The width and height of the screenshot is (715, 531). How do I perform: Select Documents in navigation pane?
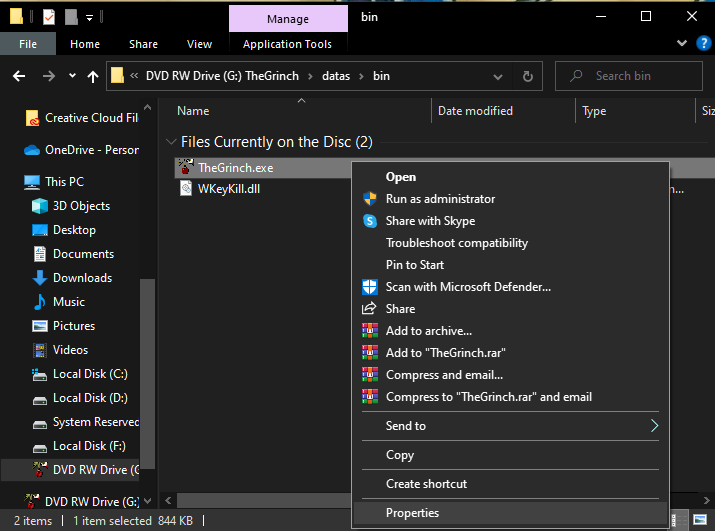point(83,254)
